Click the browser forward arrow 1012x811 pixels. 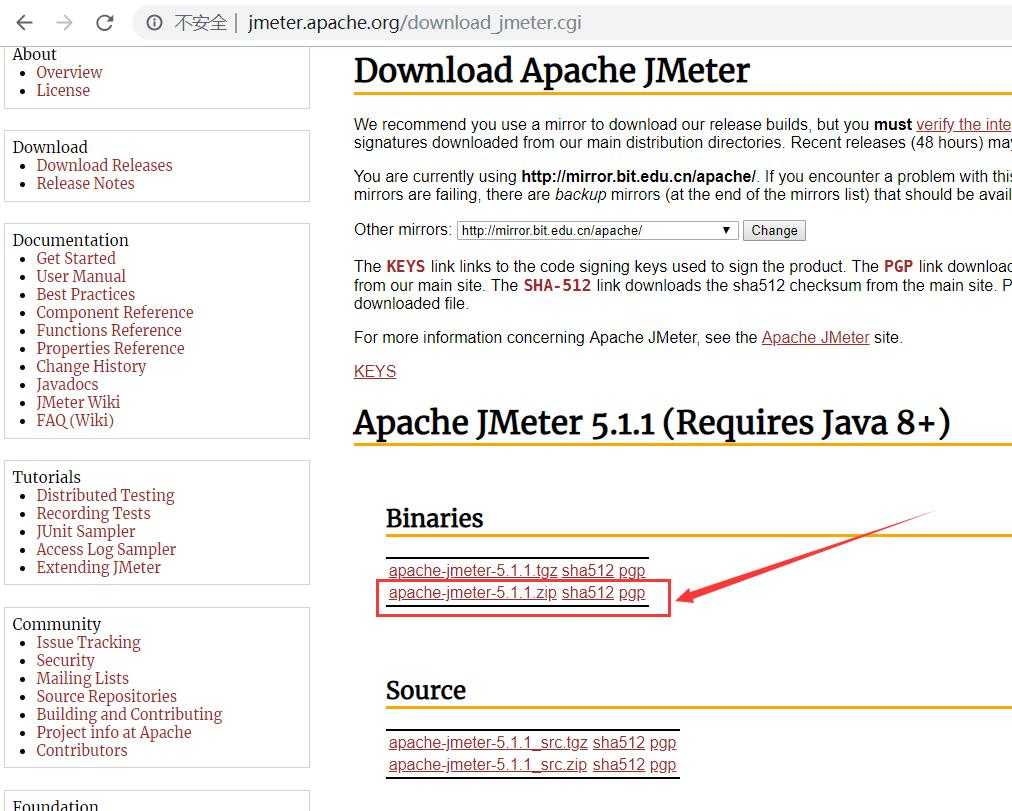[x=64, y=23]
